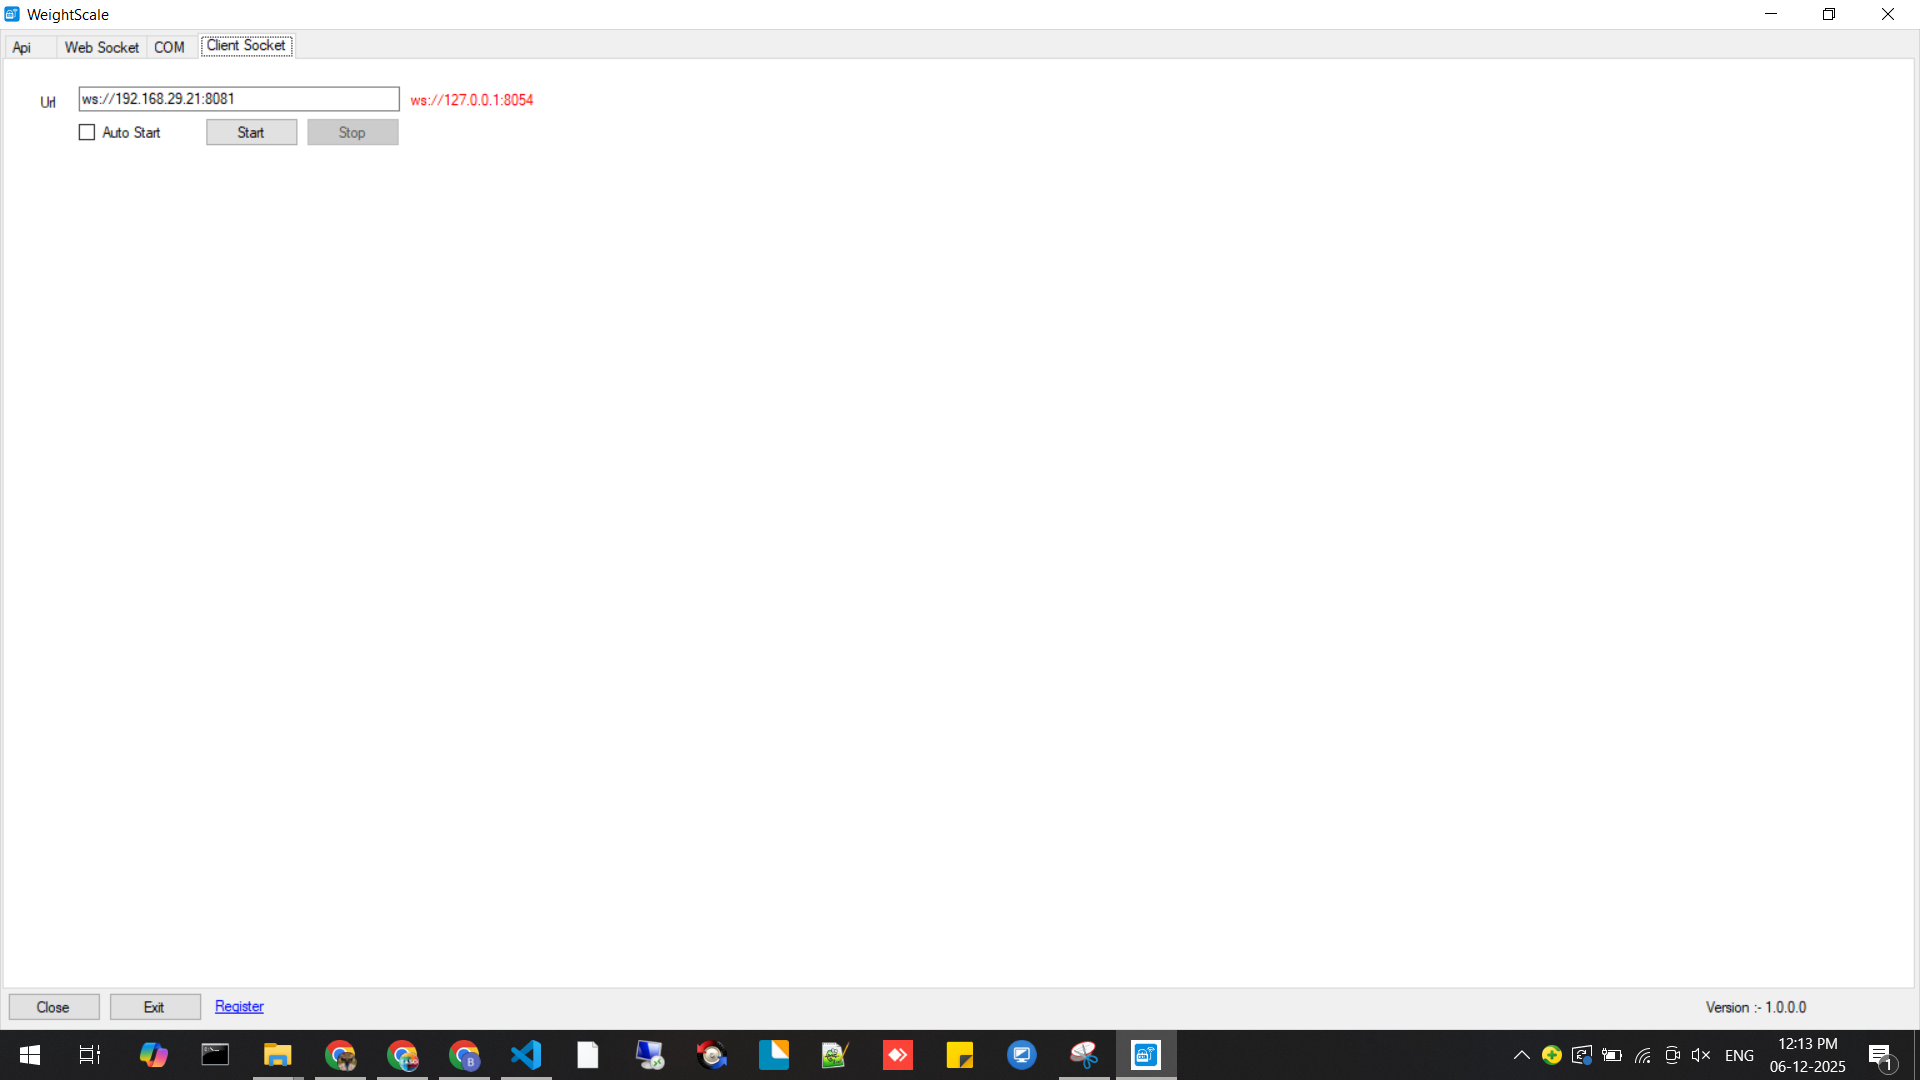Viewport: 1920px width, 1080px height.
Task: Click the Url input field
Action: click(238, 99)
